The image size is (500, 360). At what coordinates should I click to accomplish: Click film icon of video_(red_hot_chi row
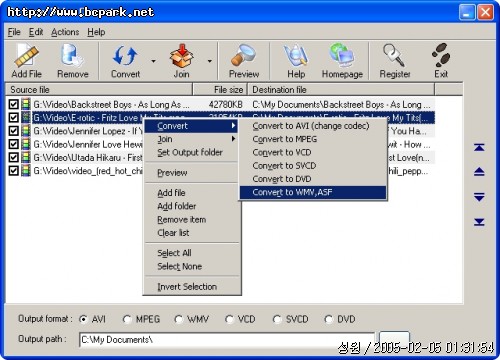click(26, 171)
